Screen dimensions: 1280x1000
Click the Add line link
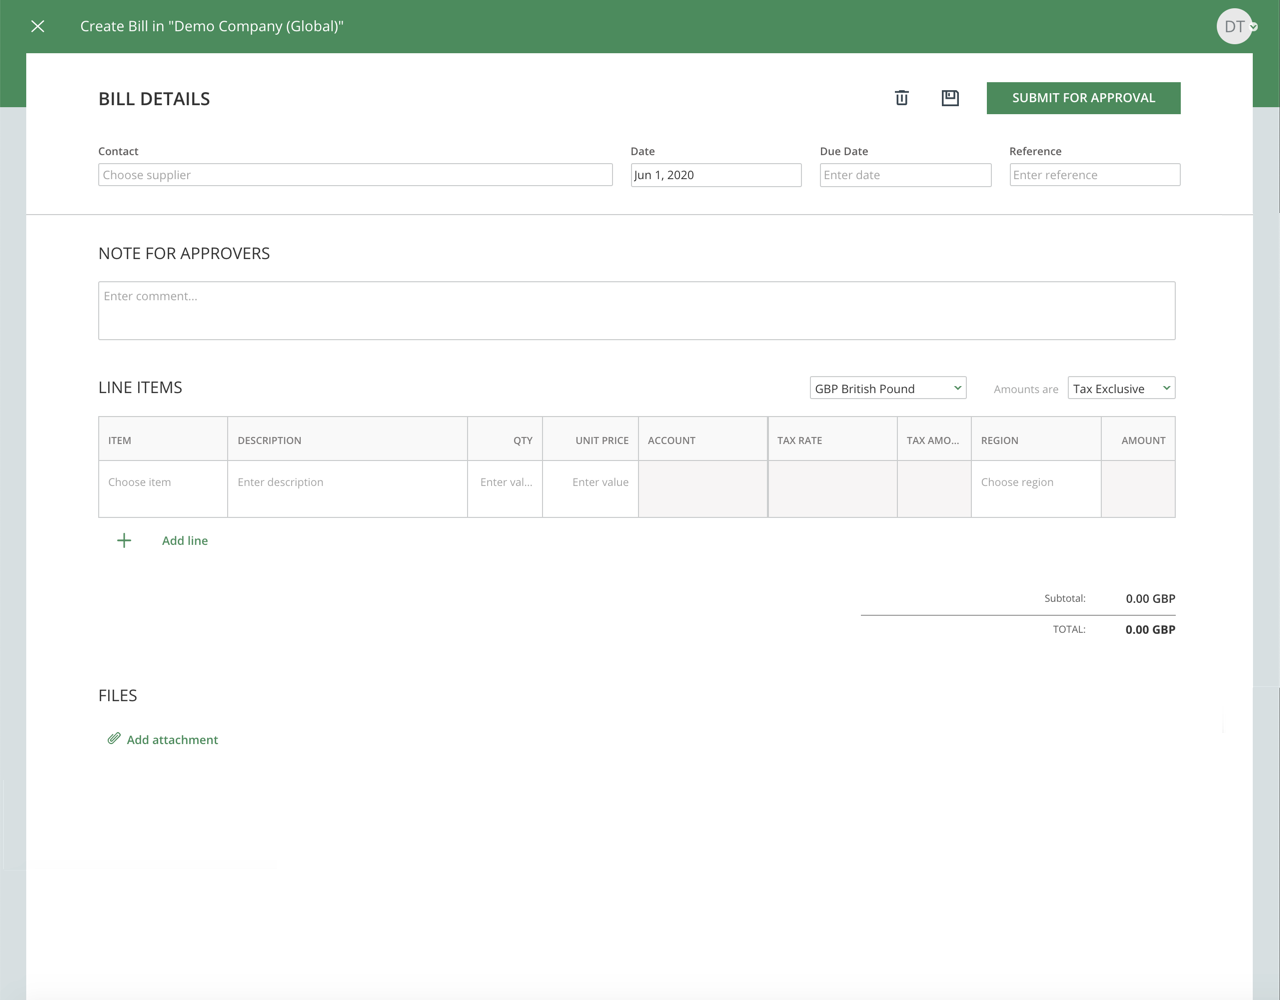click(x=184, y=540)
